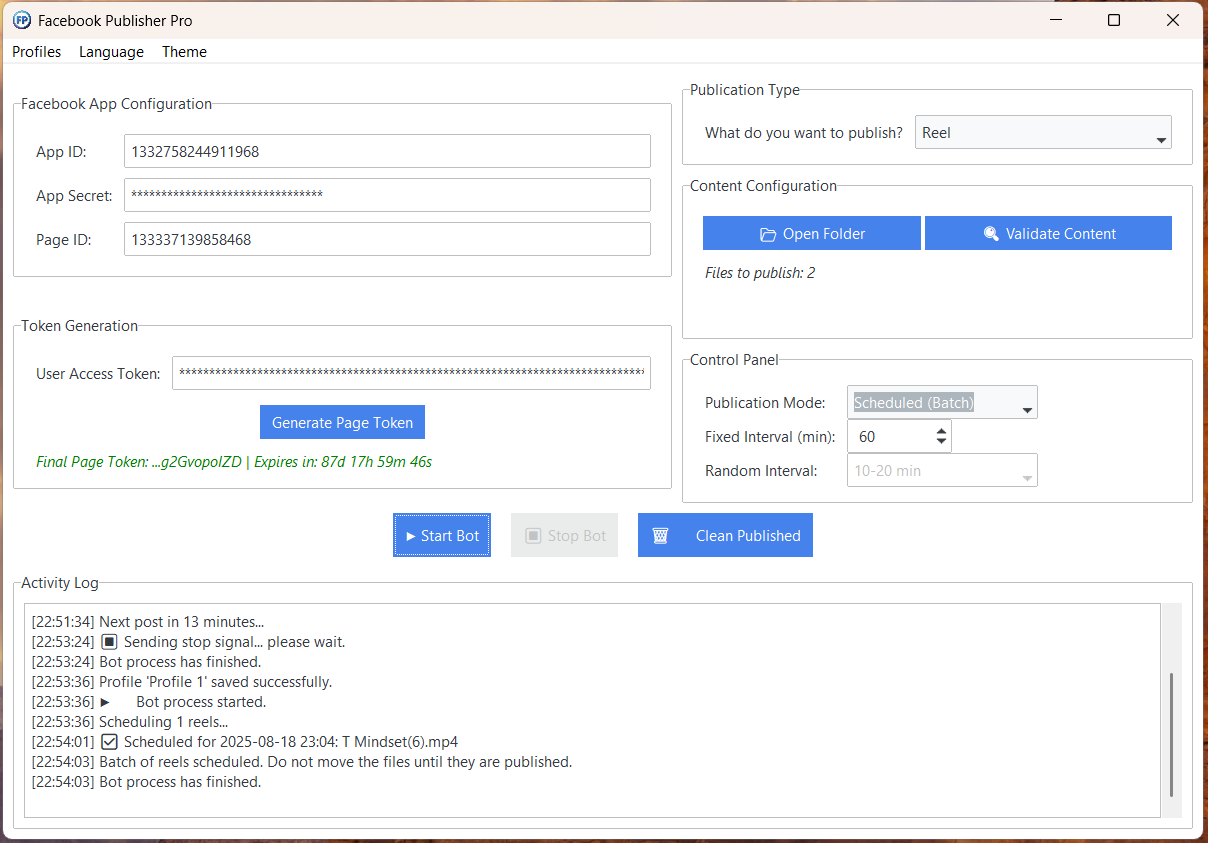The image size is (1208, 843).
Task: Close the Facebook Publisher Pro window
Action: click(1173, 20)
